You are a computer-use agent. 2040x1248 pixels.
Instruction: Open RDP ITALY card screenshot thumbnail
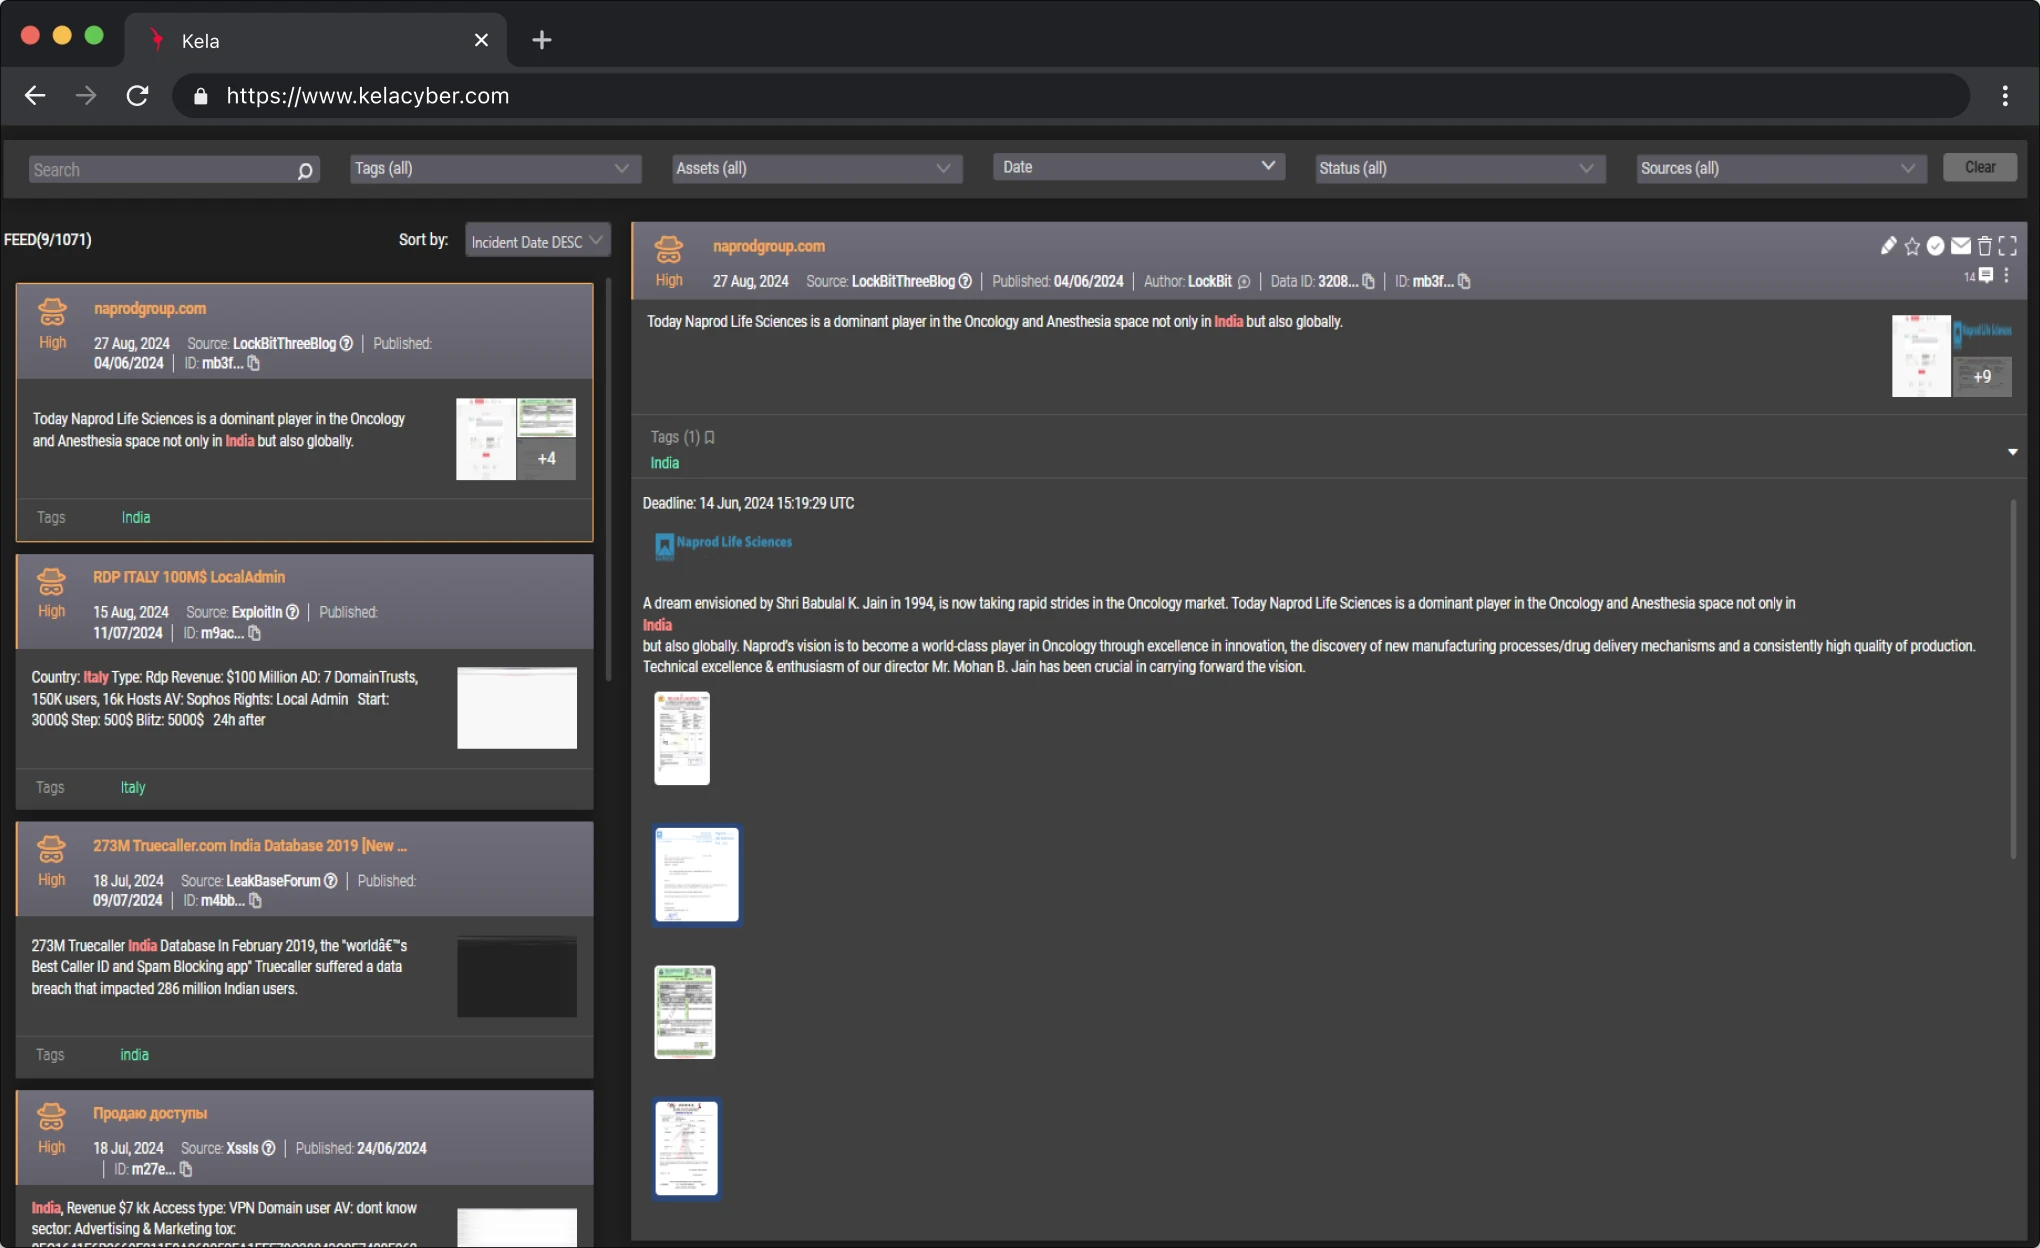tap(517, 708)
